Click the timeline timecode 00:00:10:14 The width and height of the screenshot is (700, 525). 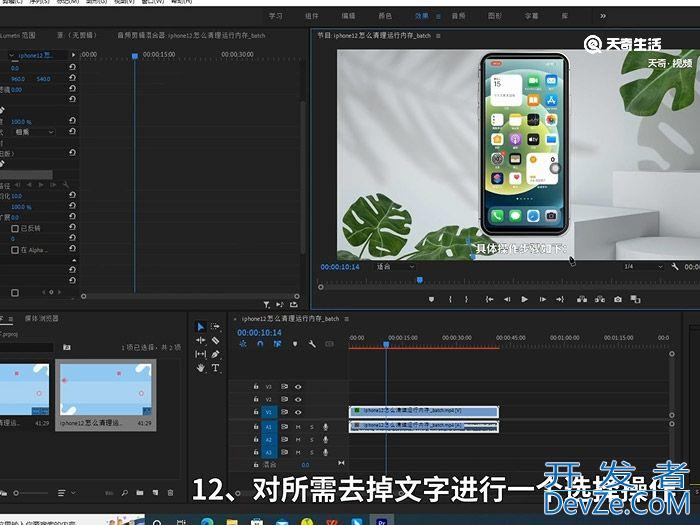[x=259, y=333]
